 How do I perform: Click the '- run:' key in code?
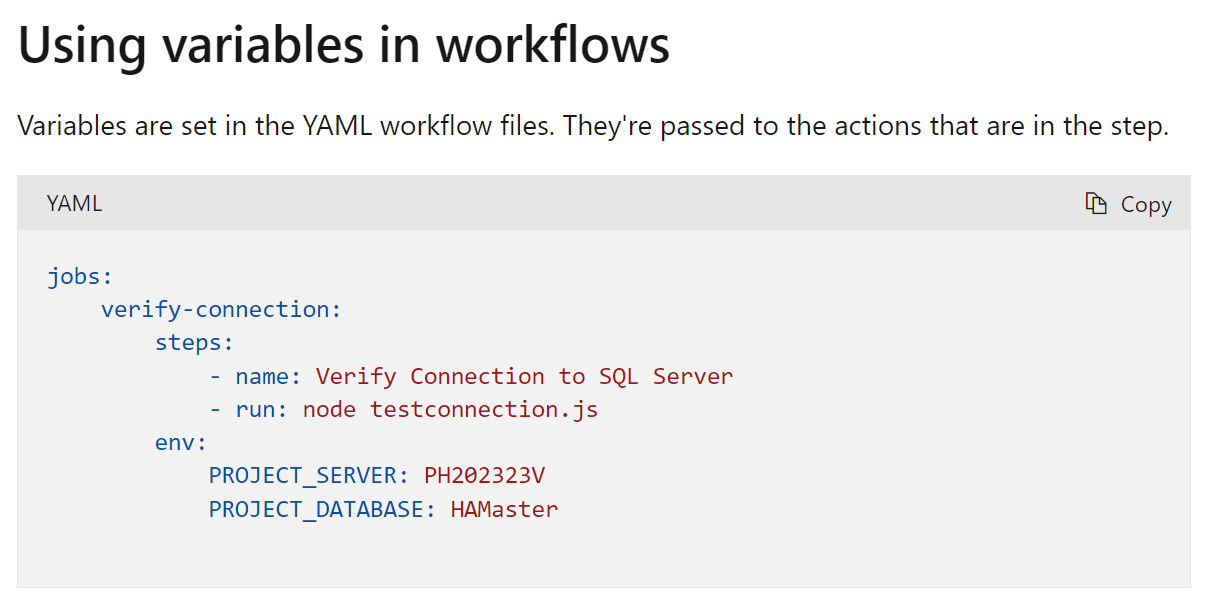point(248,409)
